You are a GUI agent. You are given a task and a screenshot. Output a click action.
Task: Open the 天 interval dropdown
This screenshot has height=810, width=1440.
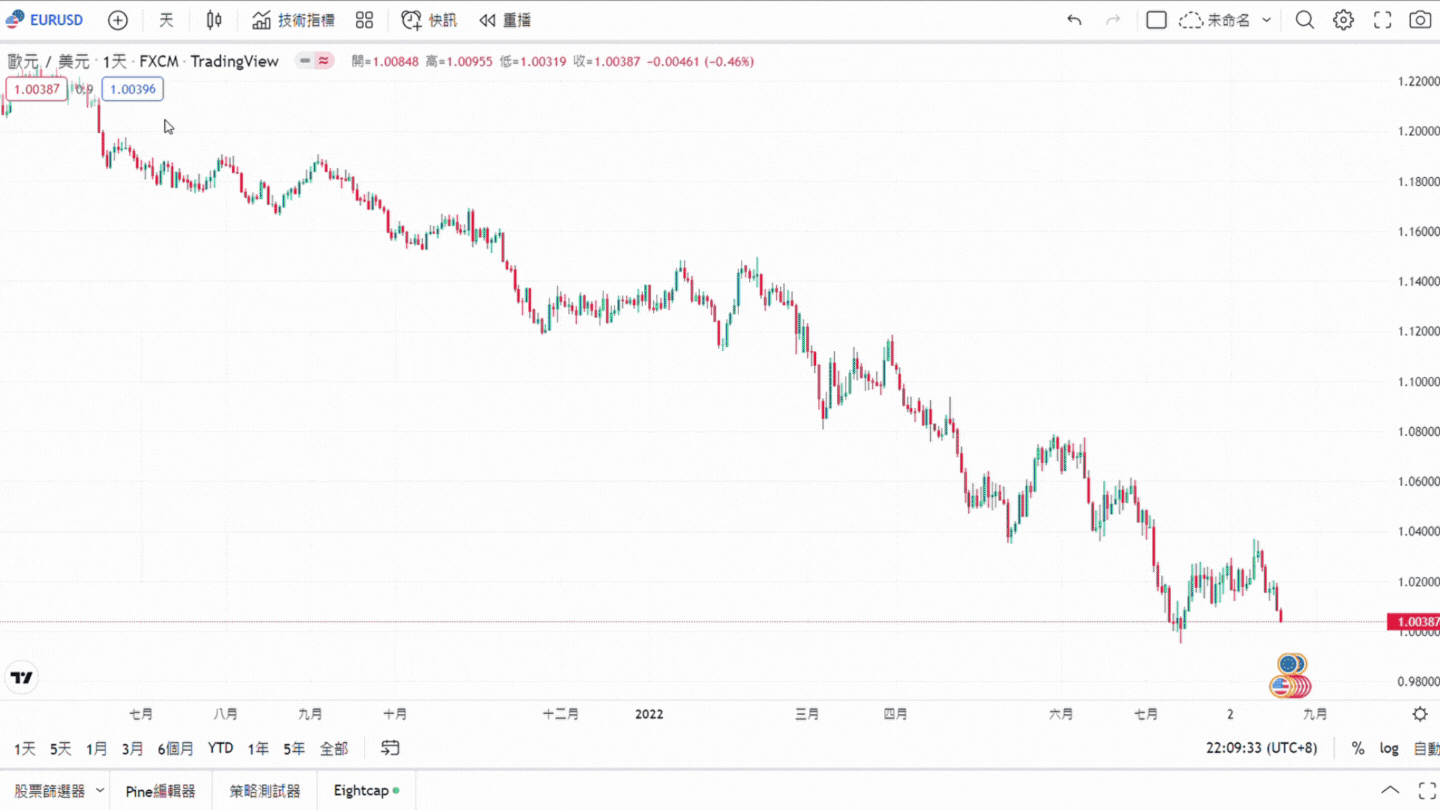(166, 19)
